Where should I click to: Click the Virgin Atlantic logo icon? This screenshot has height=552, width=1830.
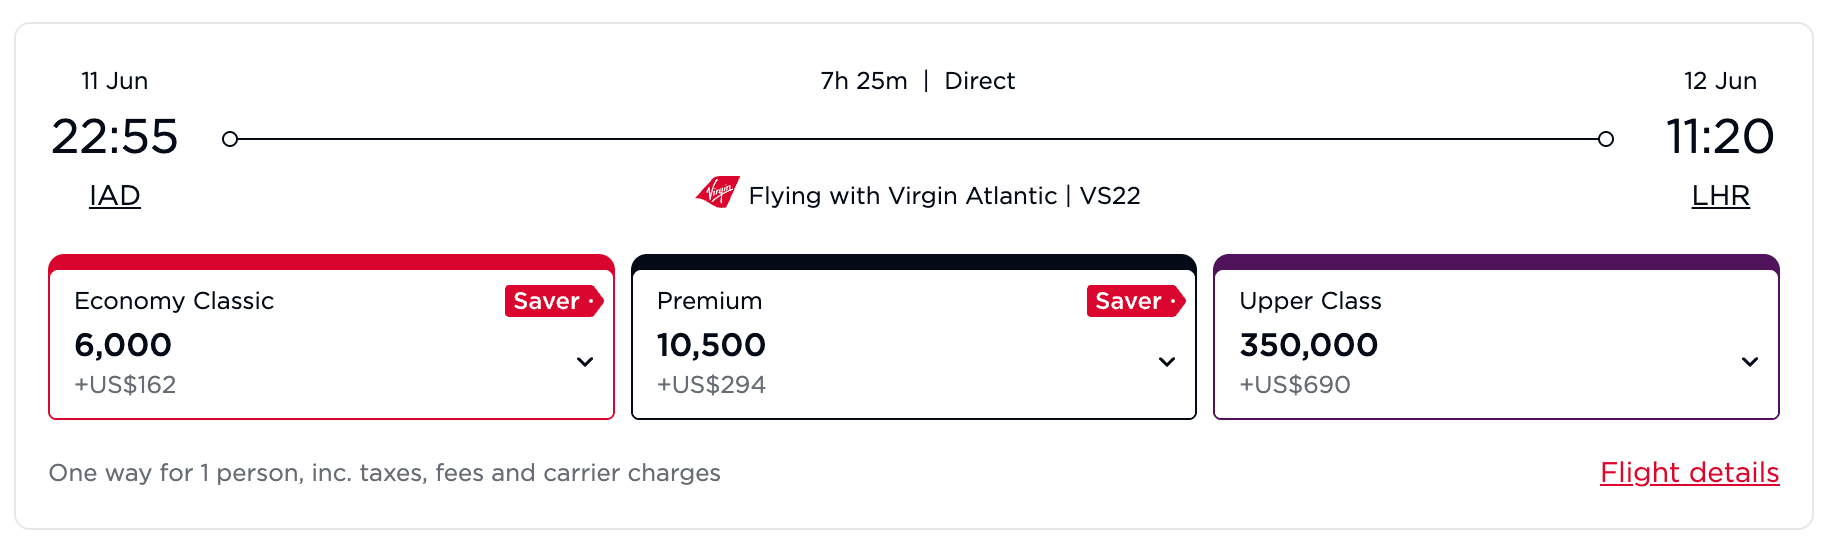pos(718,191)
